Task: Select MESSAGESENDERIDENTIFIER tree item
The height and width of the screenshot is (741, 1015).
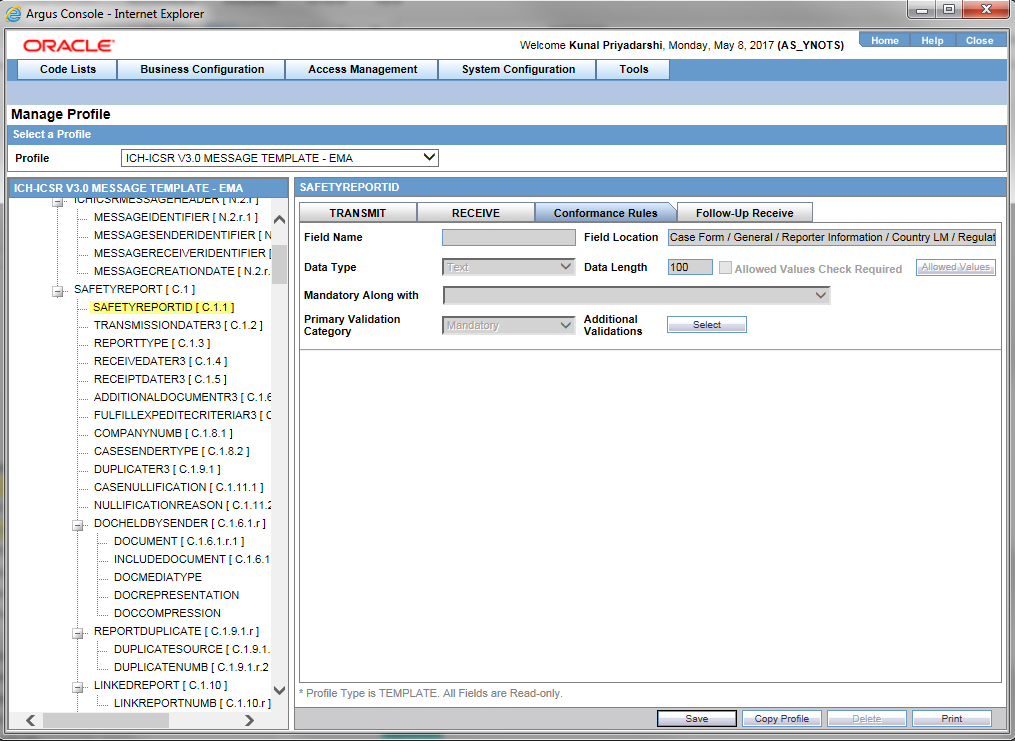Action: pyautogui.click(x=183, y=236)
